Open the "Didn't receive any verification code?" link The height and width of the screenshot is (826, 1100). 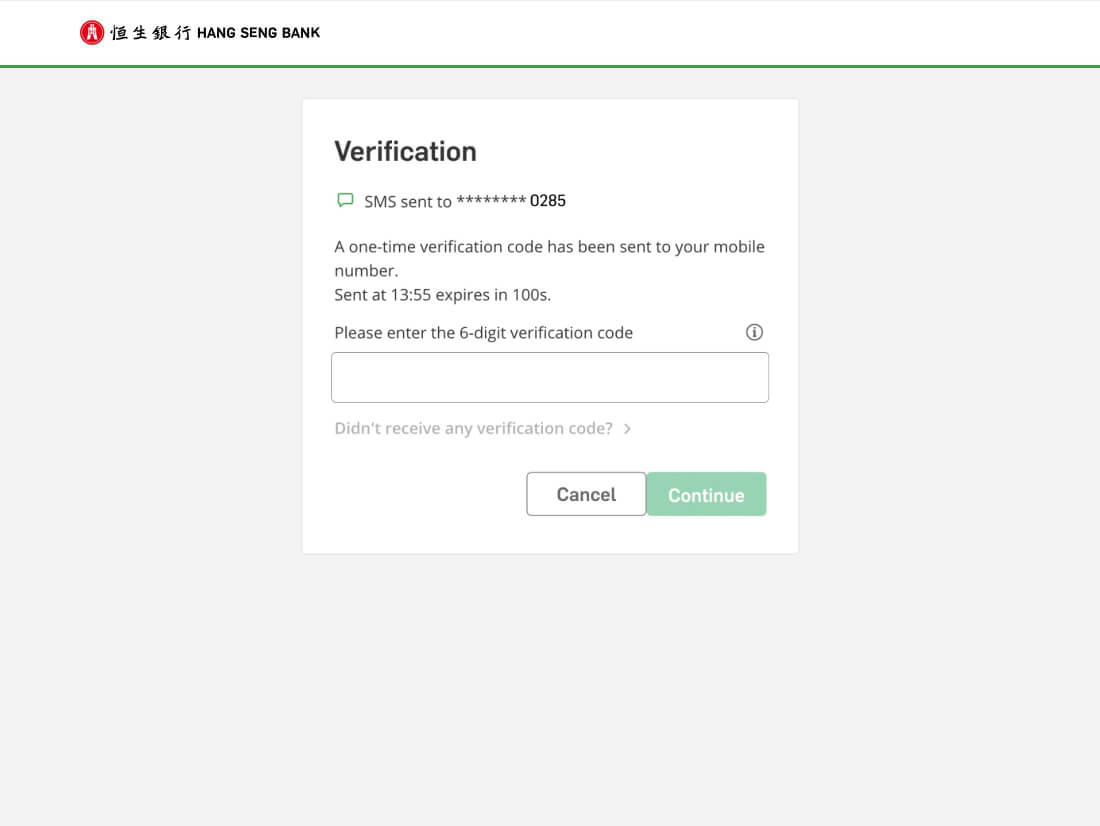473,429
